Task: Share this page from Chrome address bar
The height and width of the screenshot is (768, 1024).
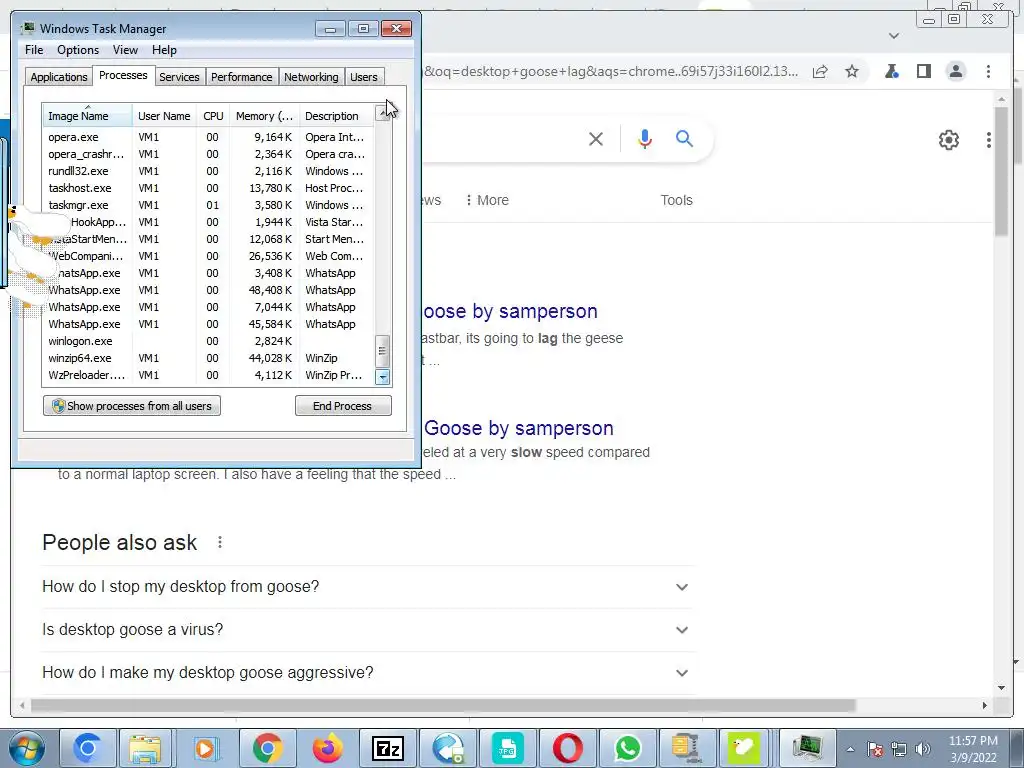Action: pos(820,71)
